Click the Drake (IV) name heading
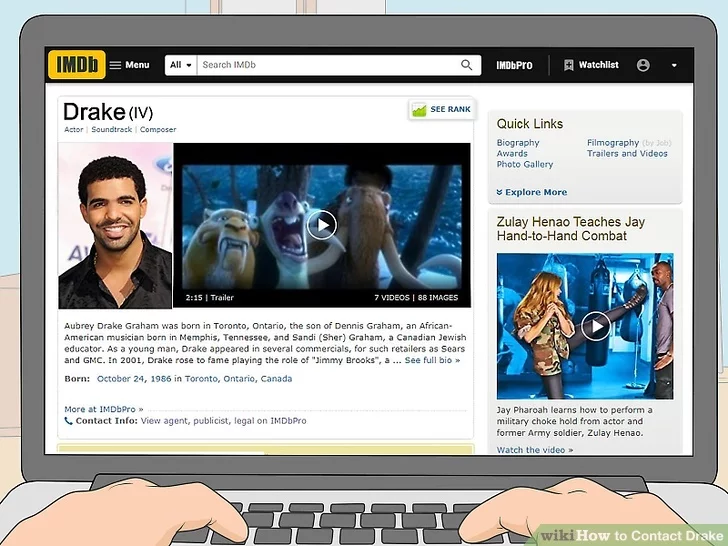 pos(108,112)
